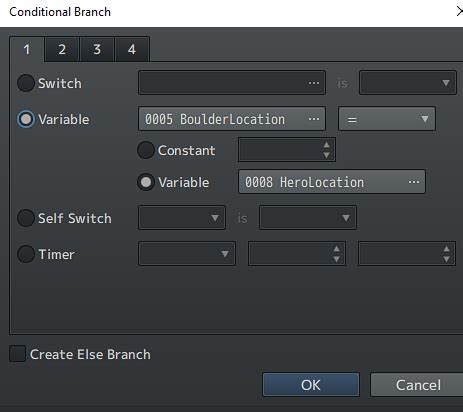
Task: Select the Timer condition radio button
Action: [26, 254]
